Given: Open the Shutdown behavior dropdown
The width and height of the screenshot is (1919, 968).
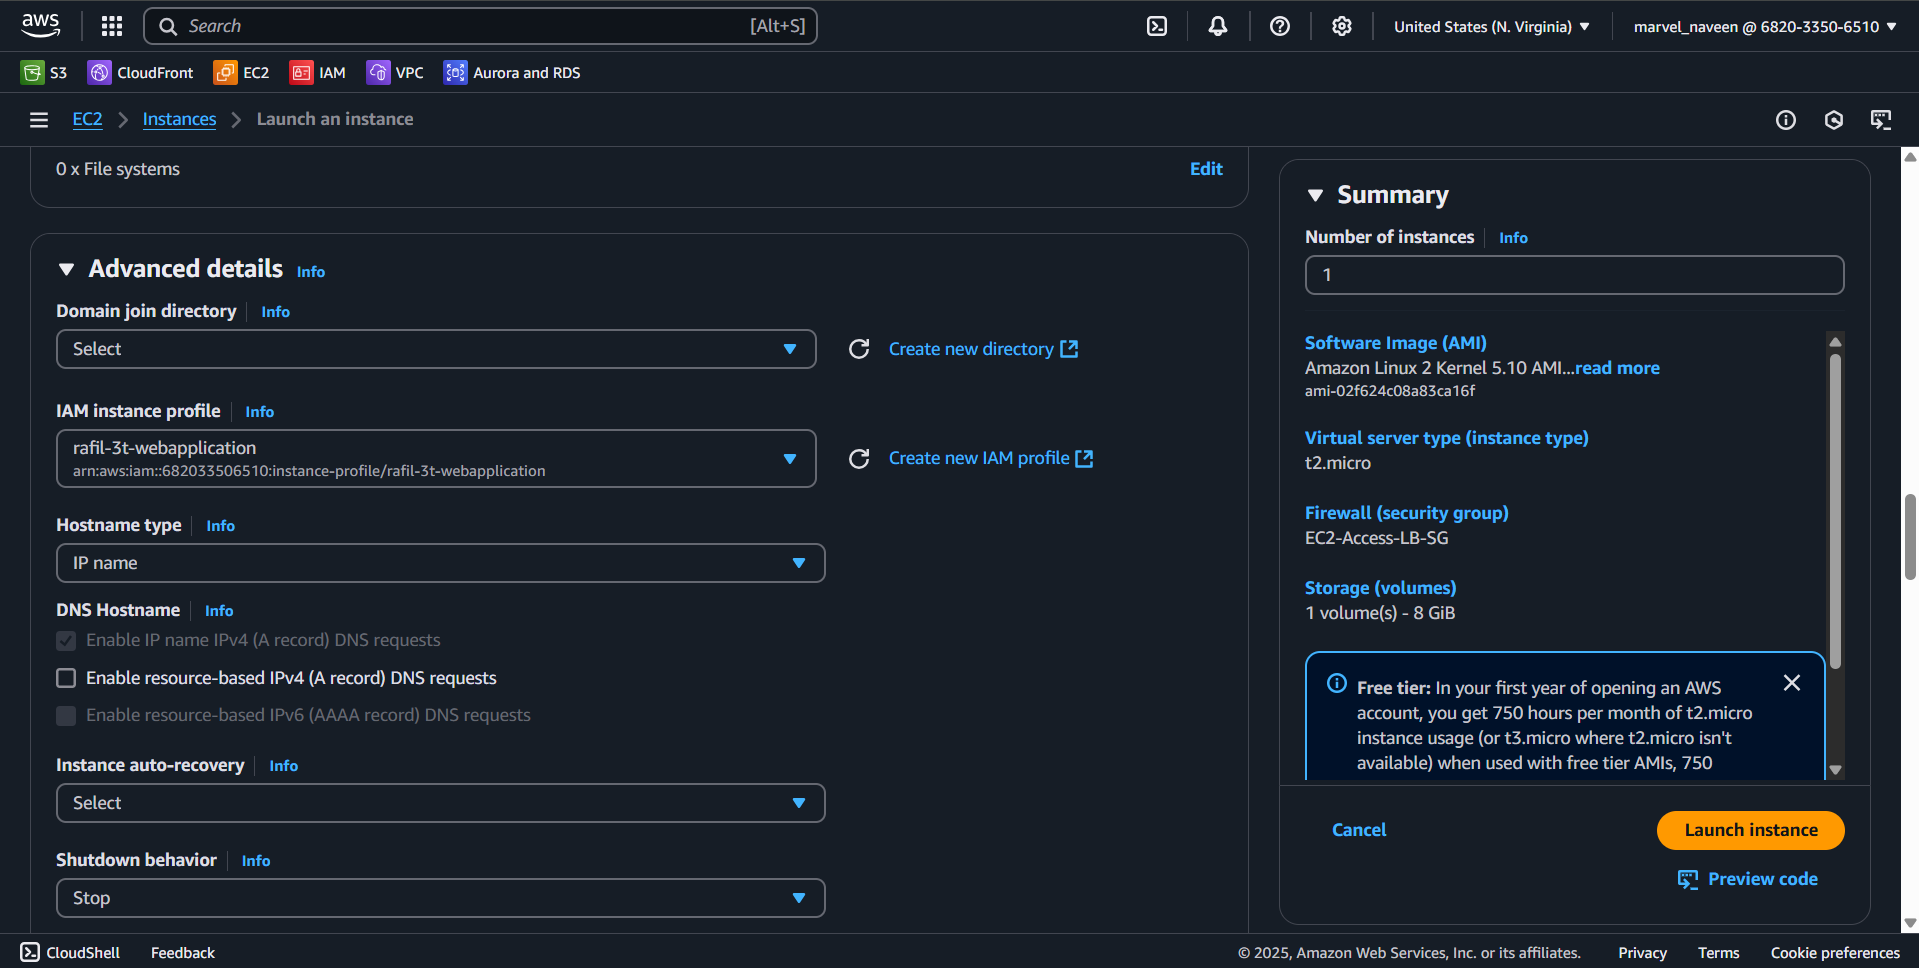Looking at the screenshot, I should pyautogui.click(x=441, y=898).
